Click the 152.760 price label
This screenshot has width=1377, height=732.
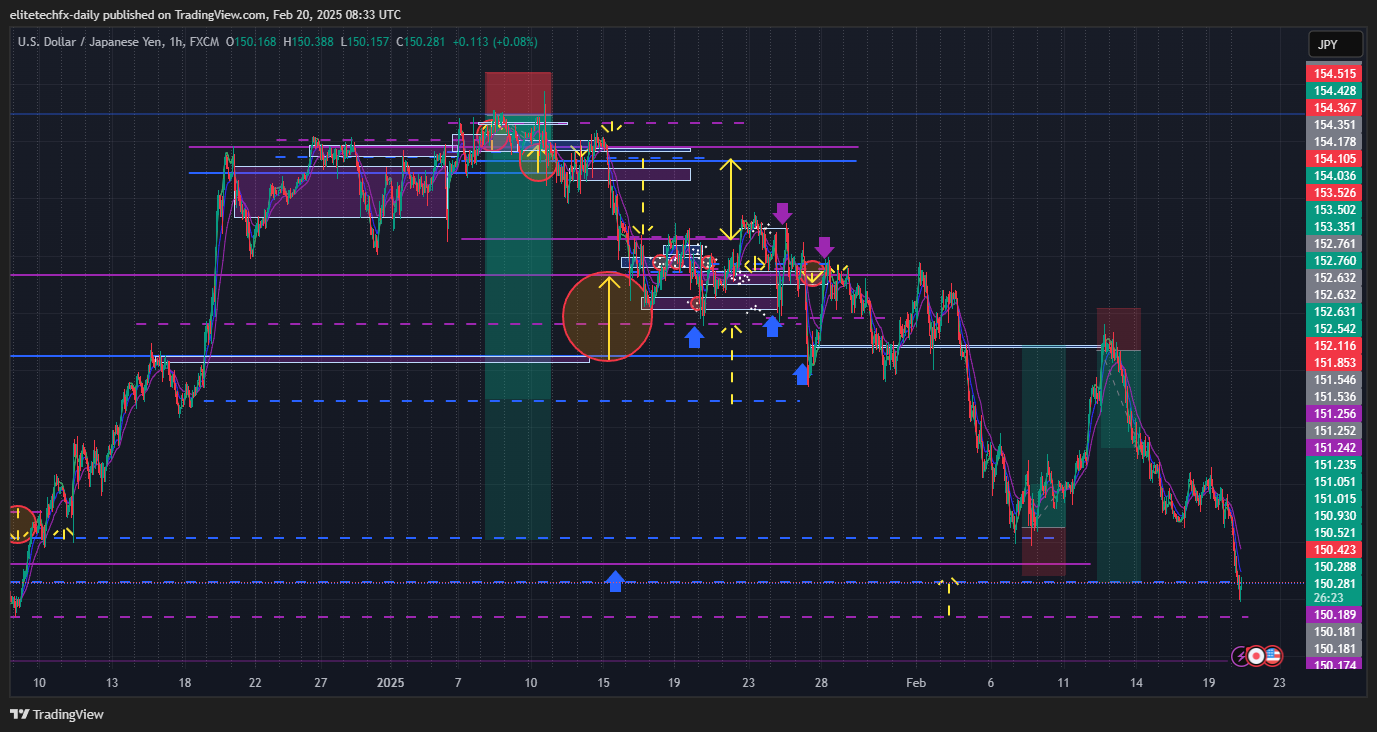point(1335,261)
